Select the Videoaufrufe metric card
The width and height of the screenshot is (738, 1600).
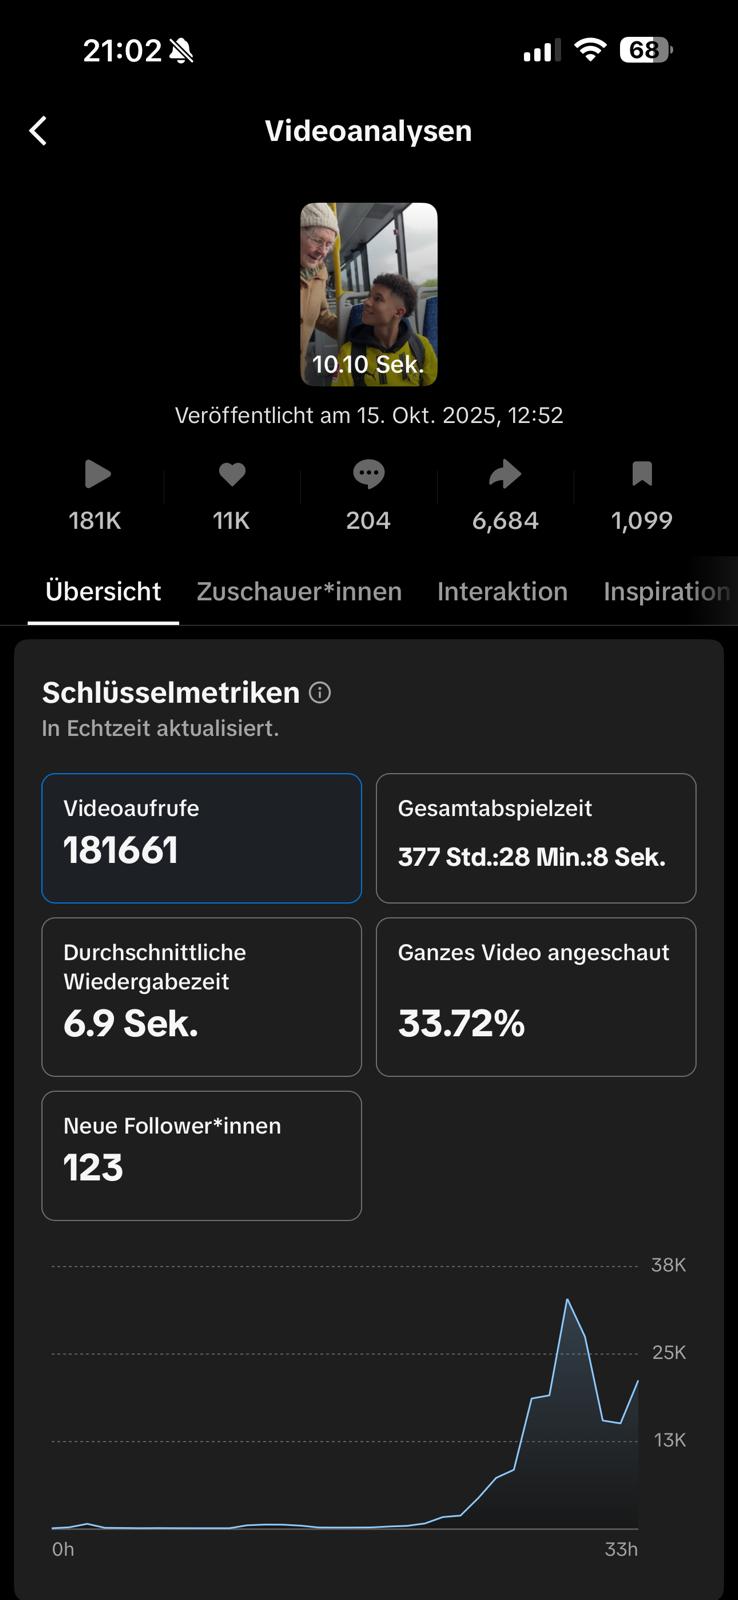click(x=201, y=838)
